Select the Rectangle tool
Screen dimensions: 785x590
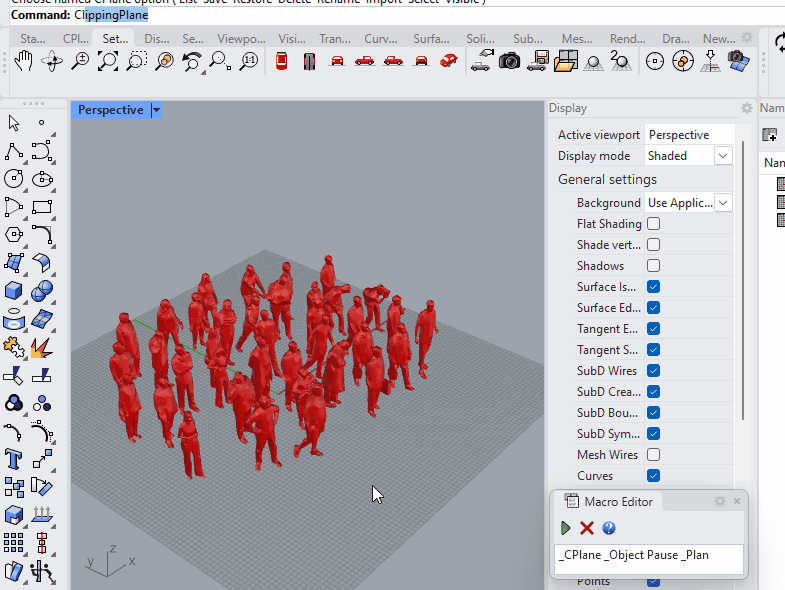42,207
